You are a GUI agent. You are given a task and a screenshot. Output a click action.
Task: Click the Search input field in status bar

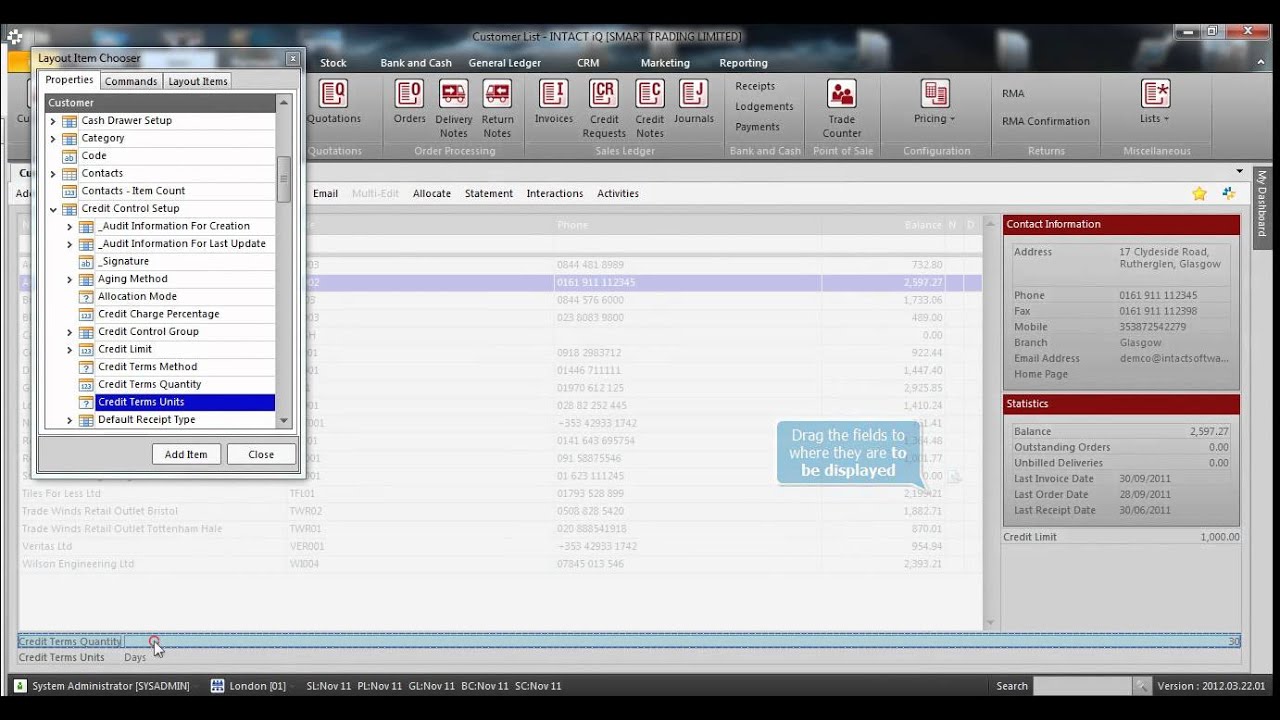tap(1083, 686)
